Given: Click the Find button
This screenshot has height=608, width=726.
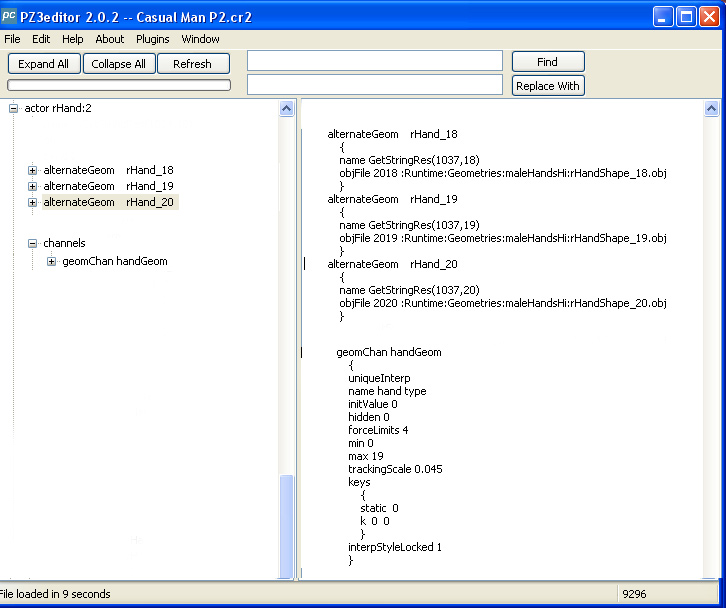Looking at the screenshot, I should coord(547,62).
